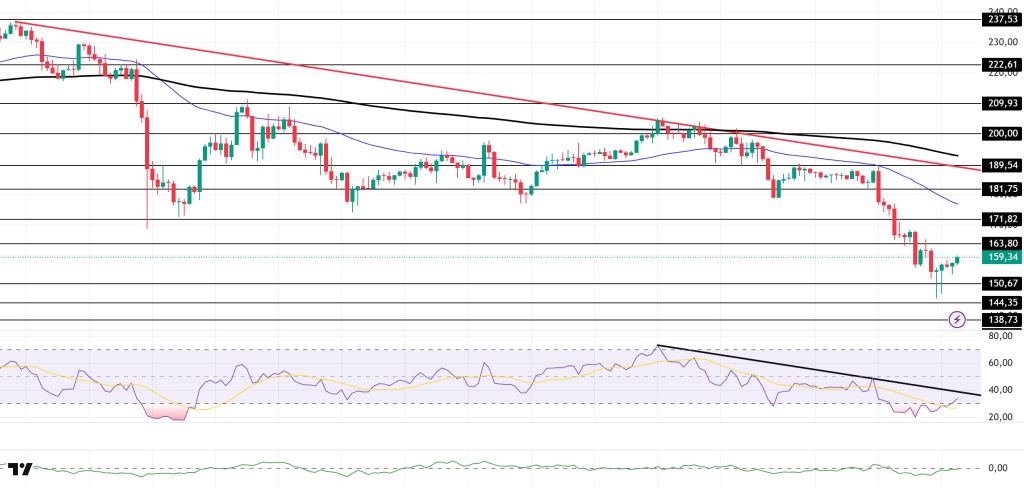Screen dimensions: 1024x492
Task: Click the purple lightning bolt icon
Action: tap(957, 320)
